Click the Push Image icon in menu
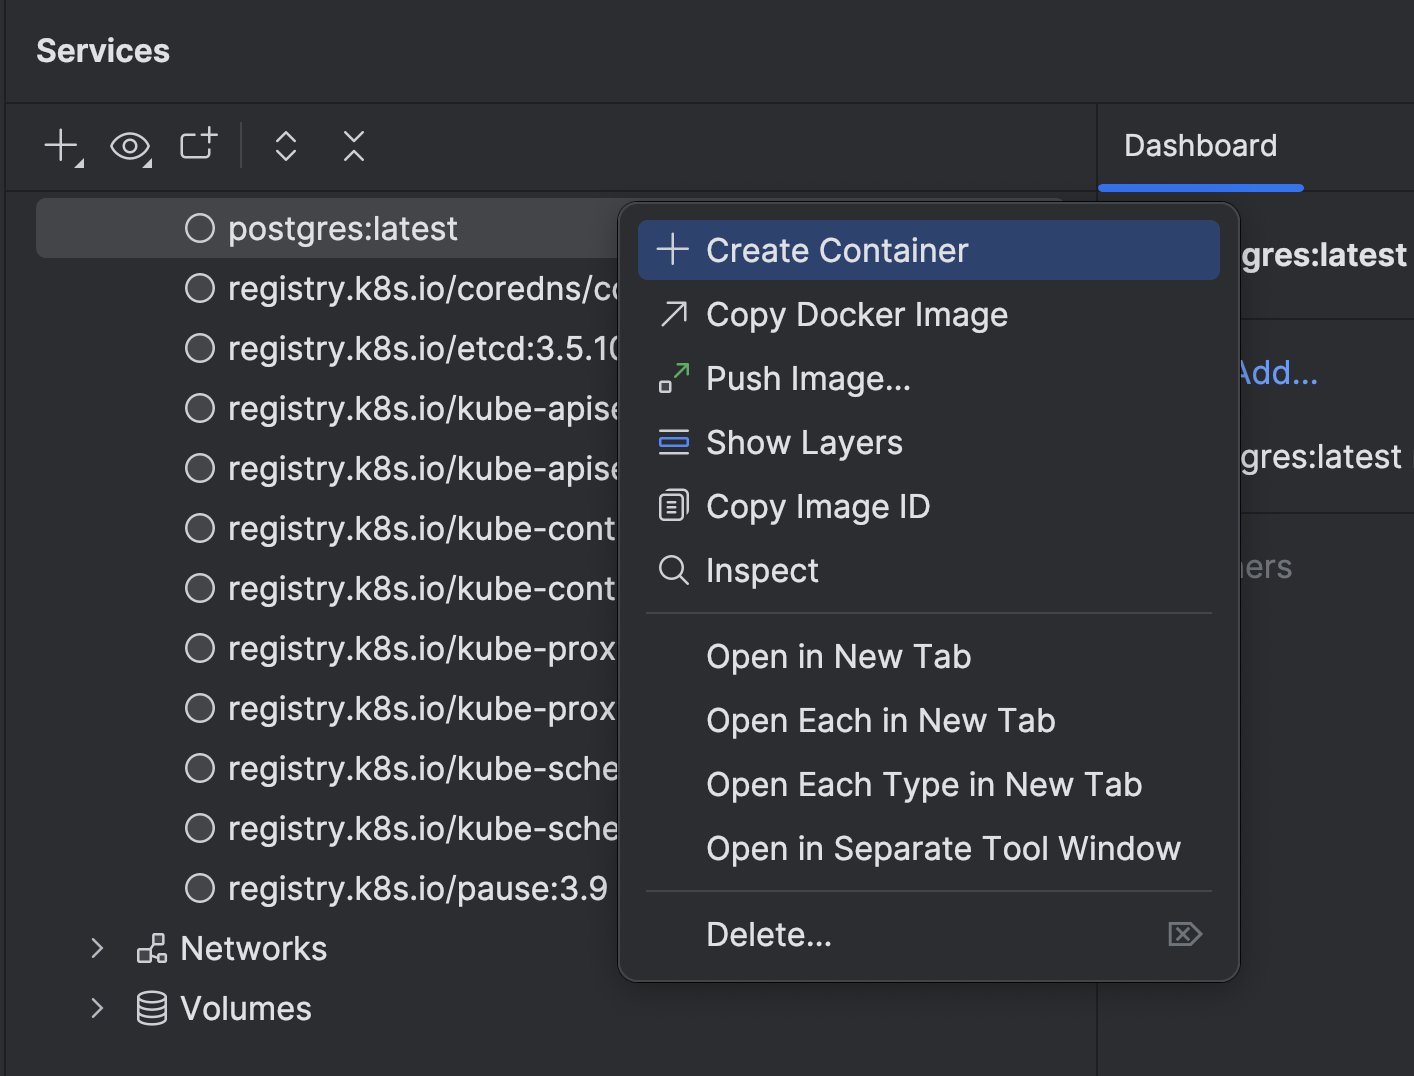The width and height of the screenshot is (1414, 1076). (673, 378)
